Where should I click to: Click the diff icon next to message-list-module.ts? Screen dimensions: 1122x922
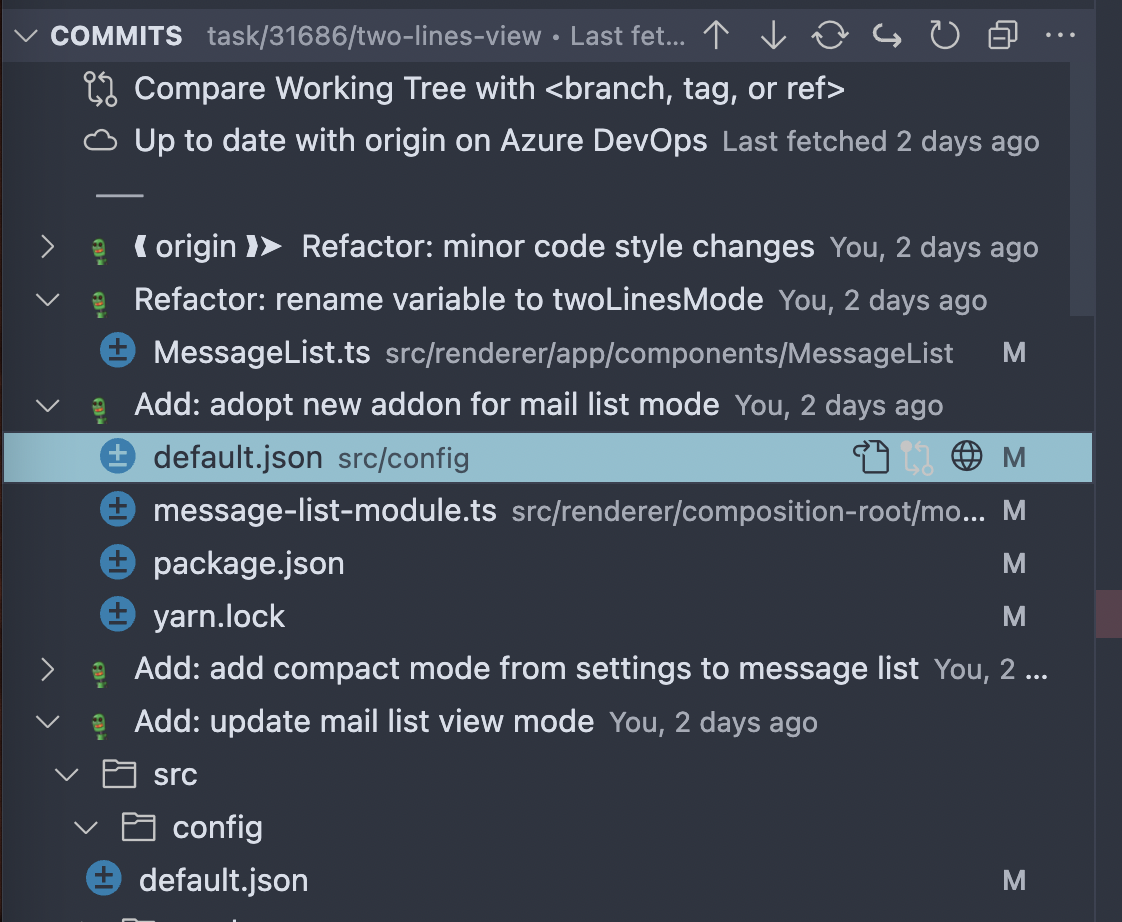[x=118, y=509]
